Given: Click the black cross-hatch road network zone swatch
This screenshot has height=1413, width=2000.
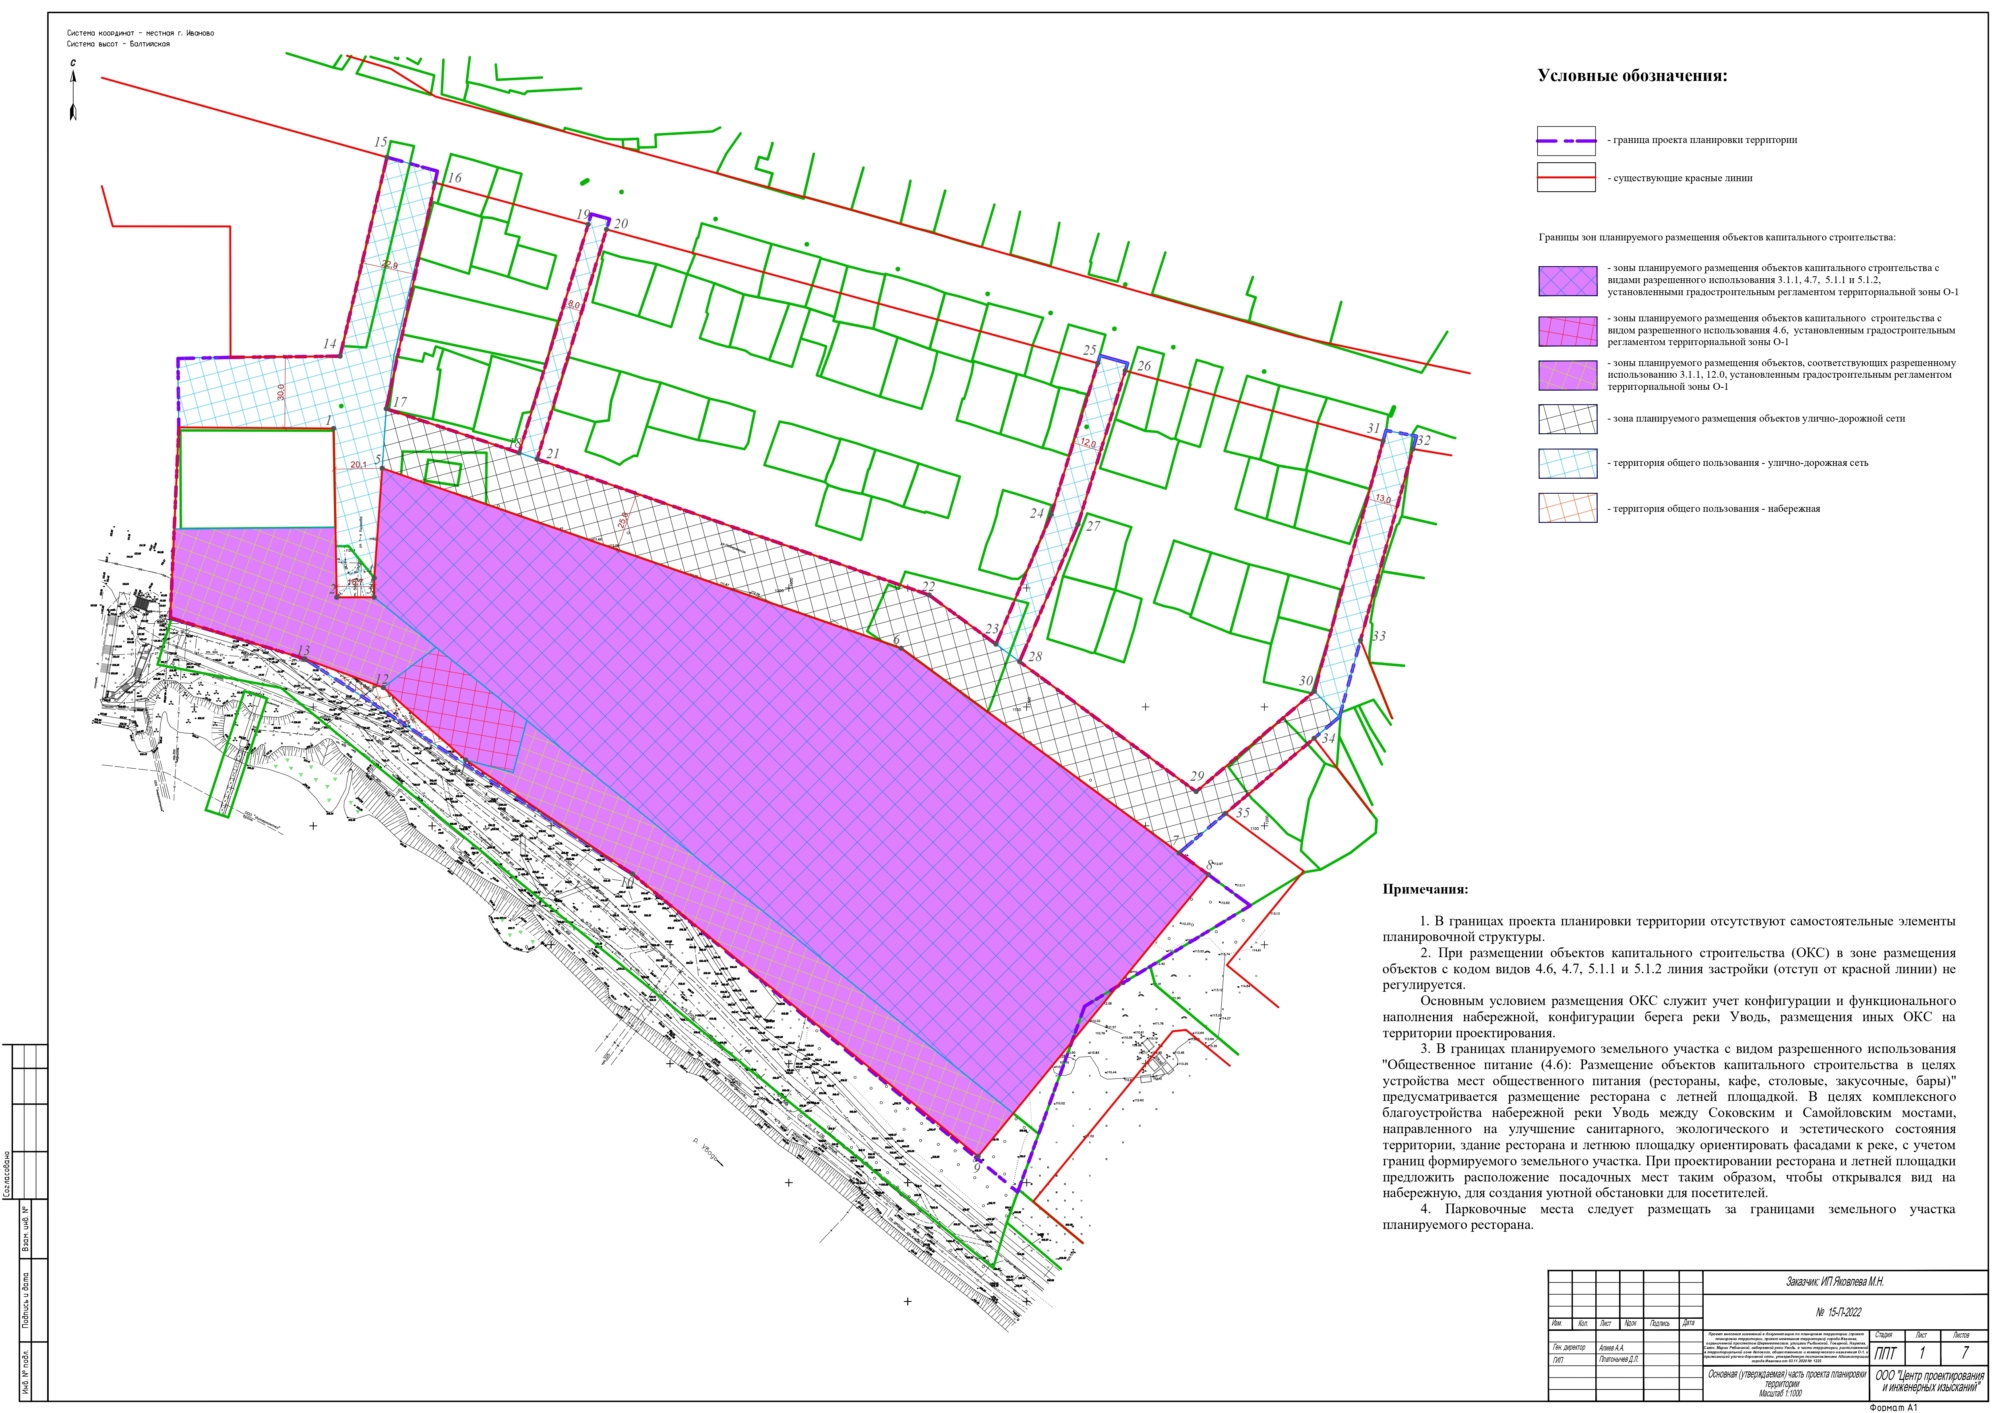Looking at the screenshot, I should (x=1567, y=419).
